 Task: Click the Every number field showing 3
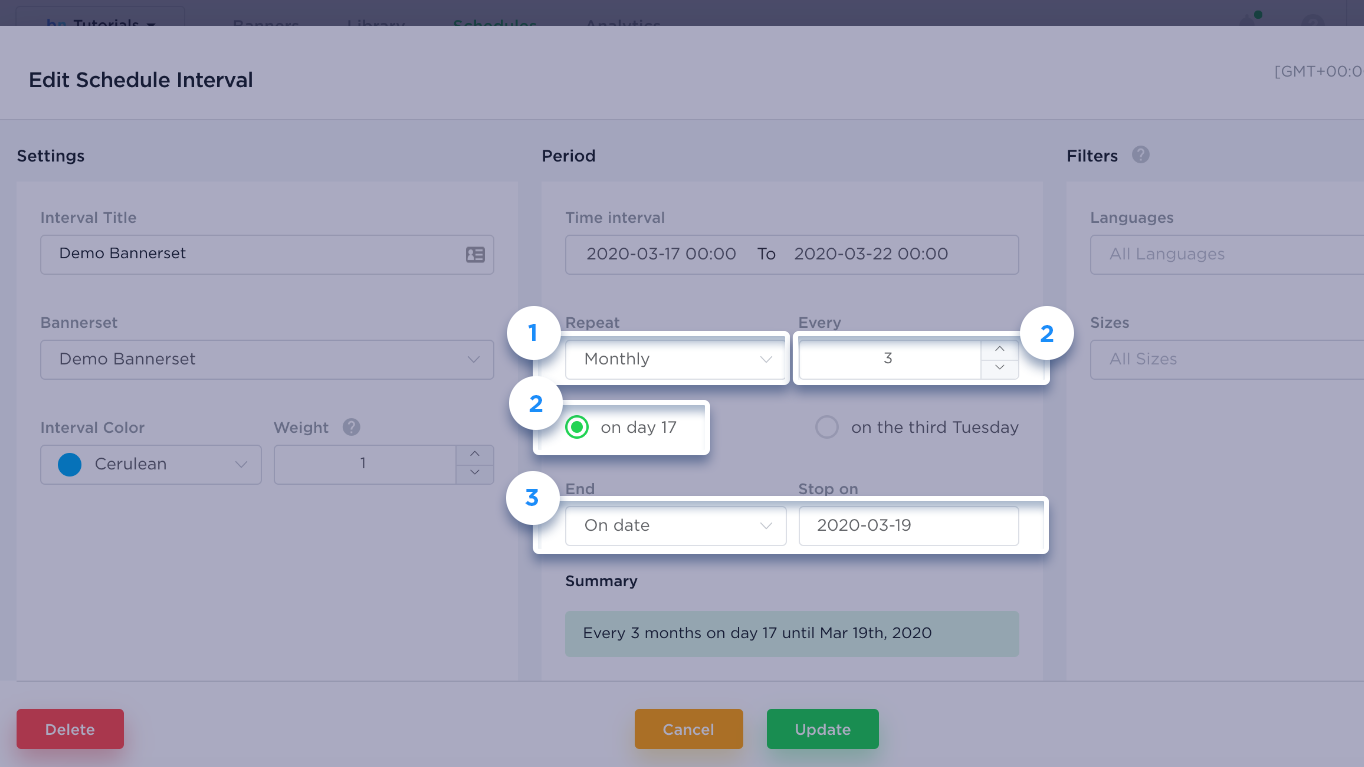click(889, 359)
